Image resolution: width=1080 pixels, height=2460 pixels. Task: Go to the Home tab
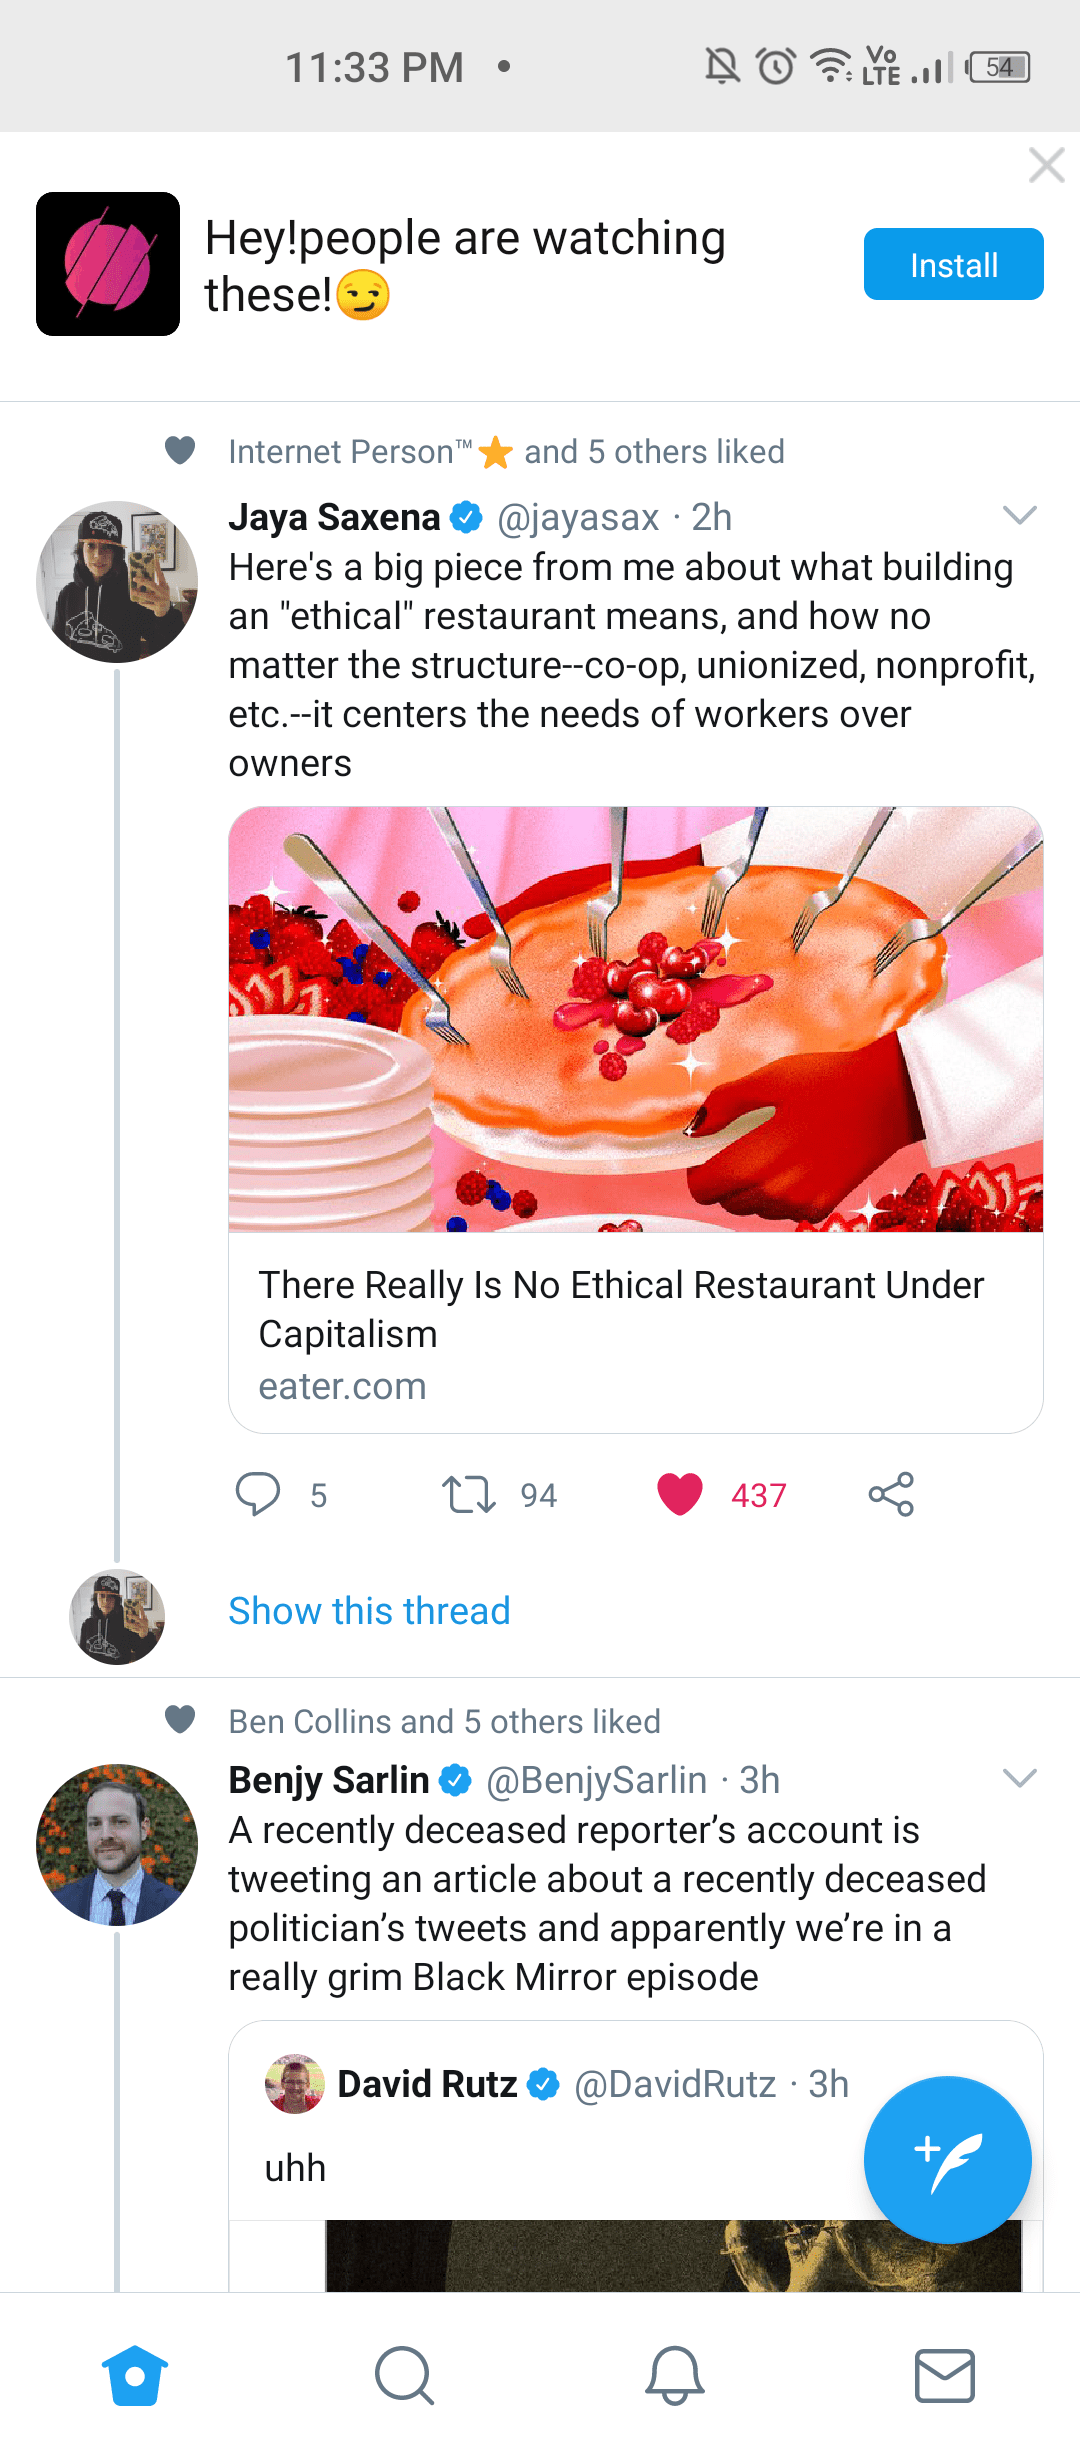pyautogui.click(x=135, y=2375)
